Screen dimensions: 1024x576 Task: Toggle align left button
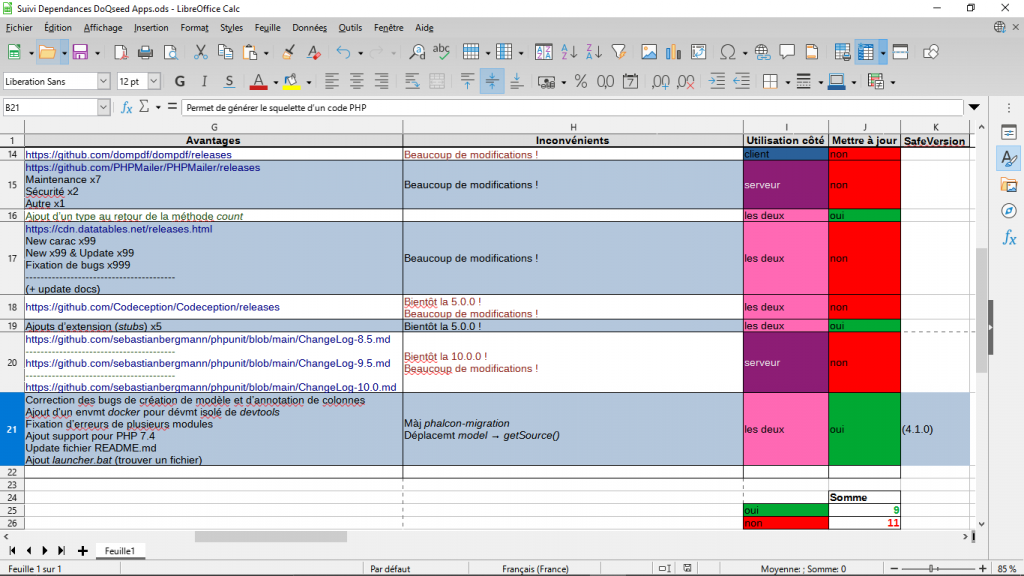click(332, 82)
